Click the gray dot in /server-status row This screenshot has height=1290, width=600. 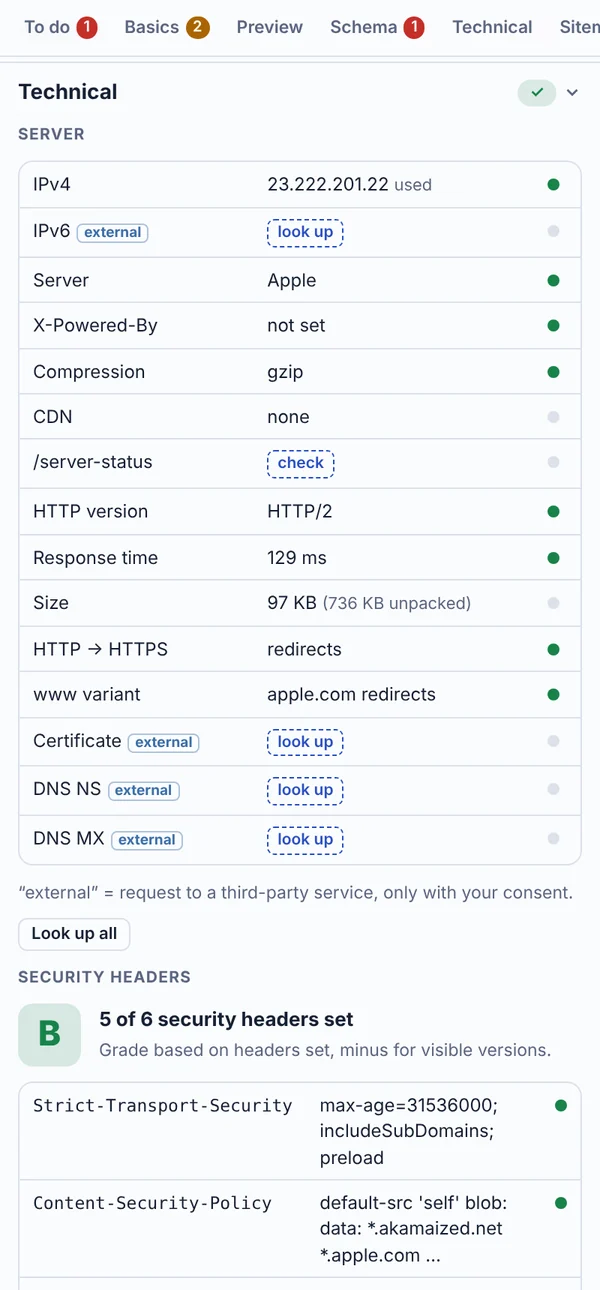click(x=554, y=463)
